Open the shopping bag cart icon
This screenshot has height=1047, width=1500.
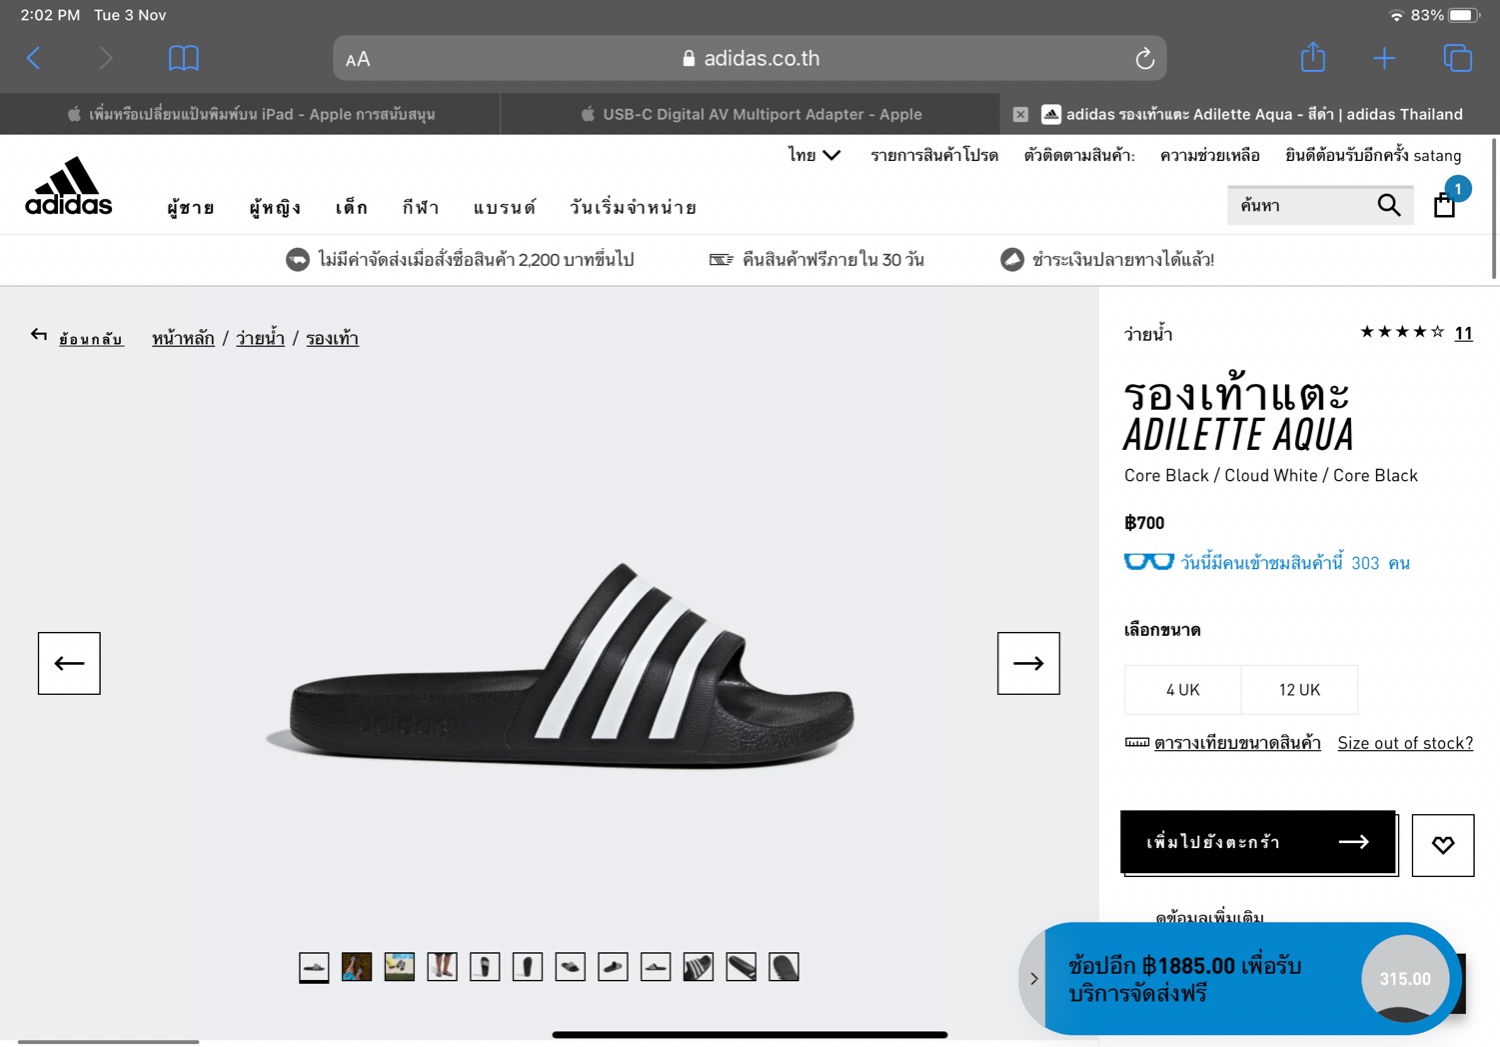1444,205
